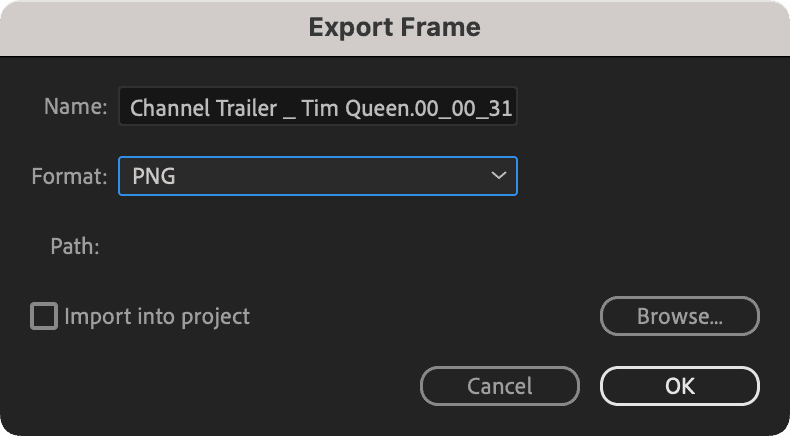Click the Format dropdown chevron arrow
The image size is (790, 436).
498,176
